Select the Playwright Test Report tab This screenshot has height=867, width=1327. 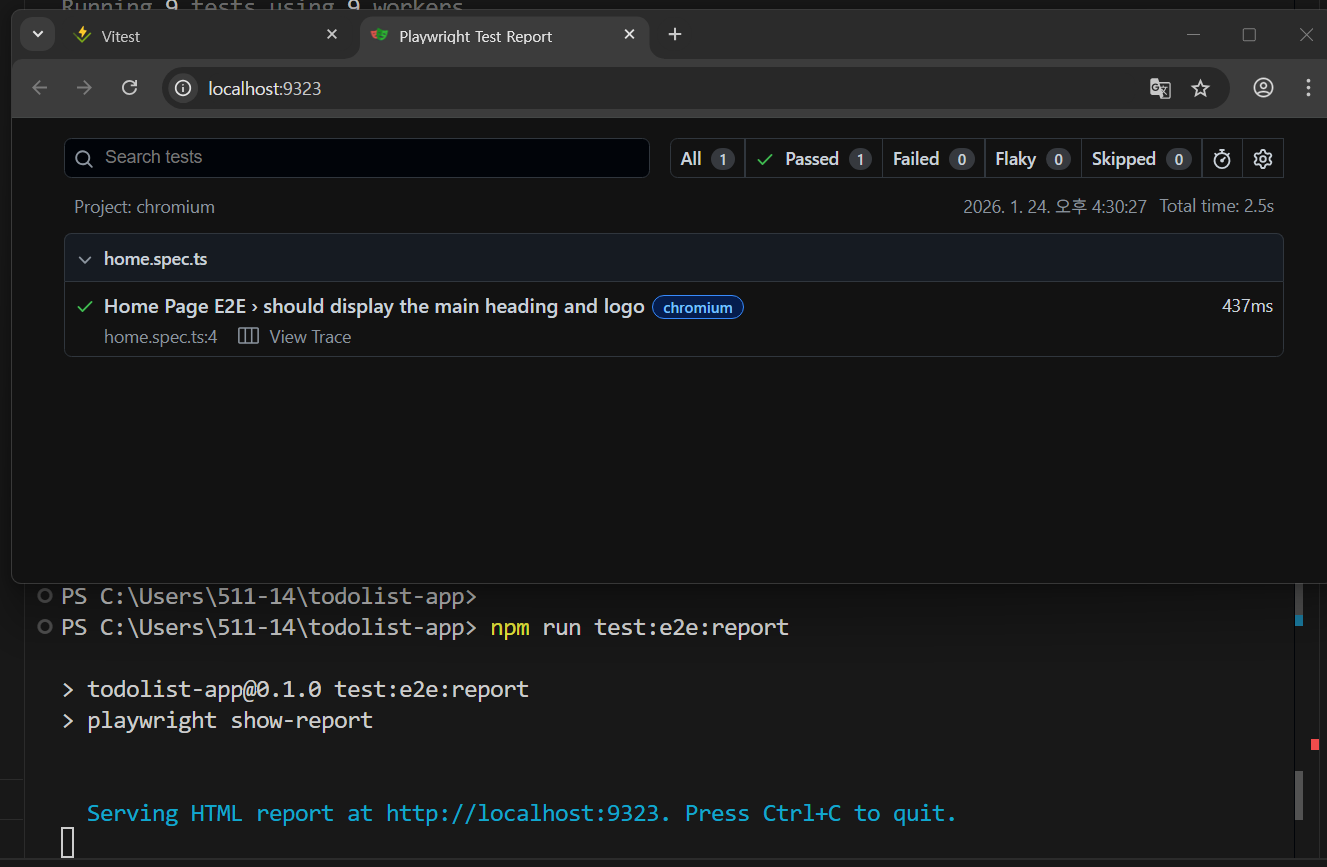503,36
